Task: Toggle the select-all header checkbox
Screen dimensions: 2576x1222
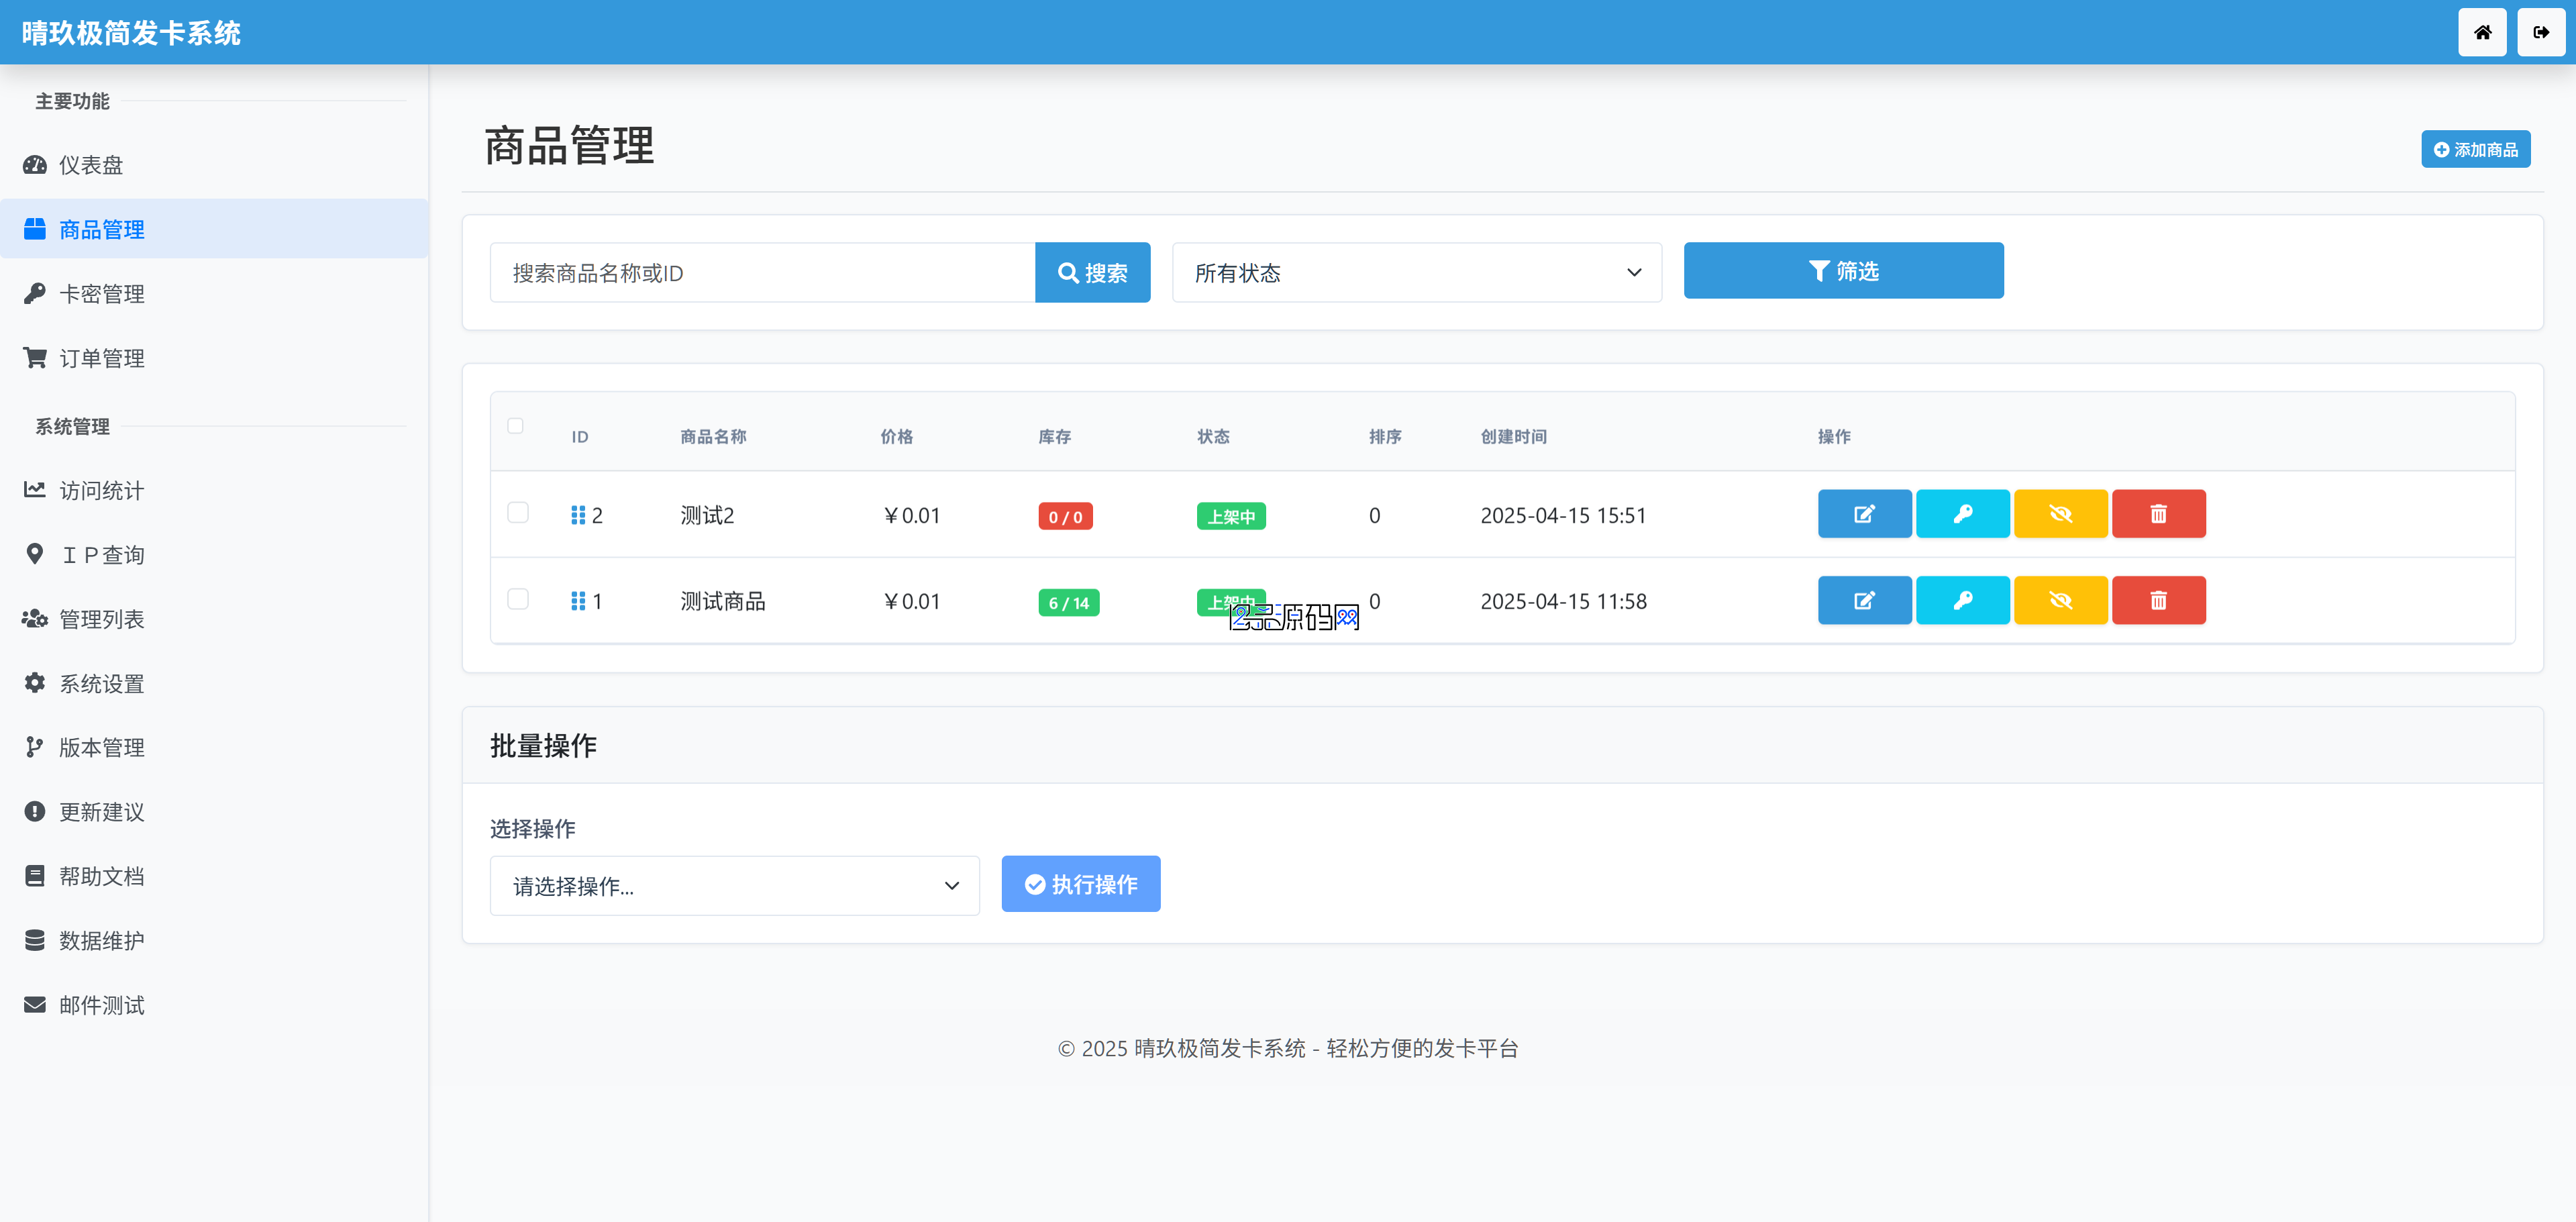Action: [515, 426]
